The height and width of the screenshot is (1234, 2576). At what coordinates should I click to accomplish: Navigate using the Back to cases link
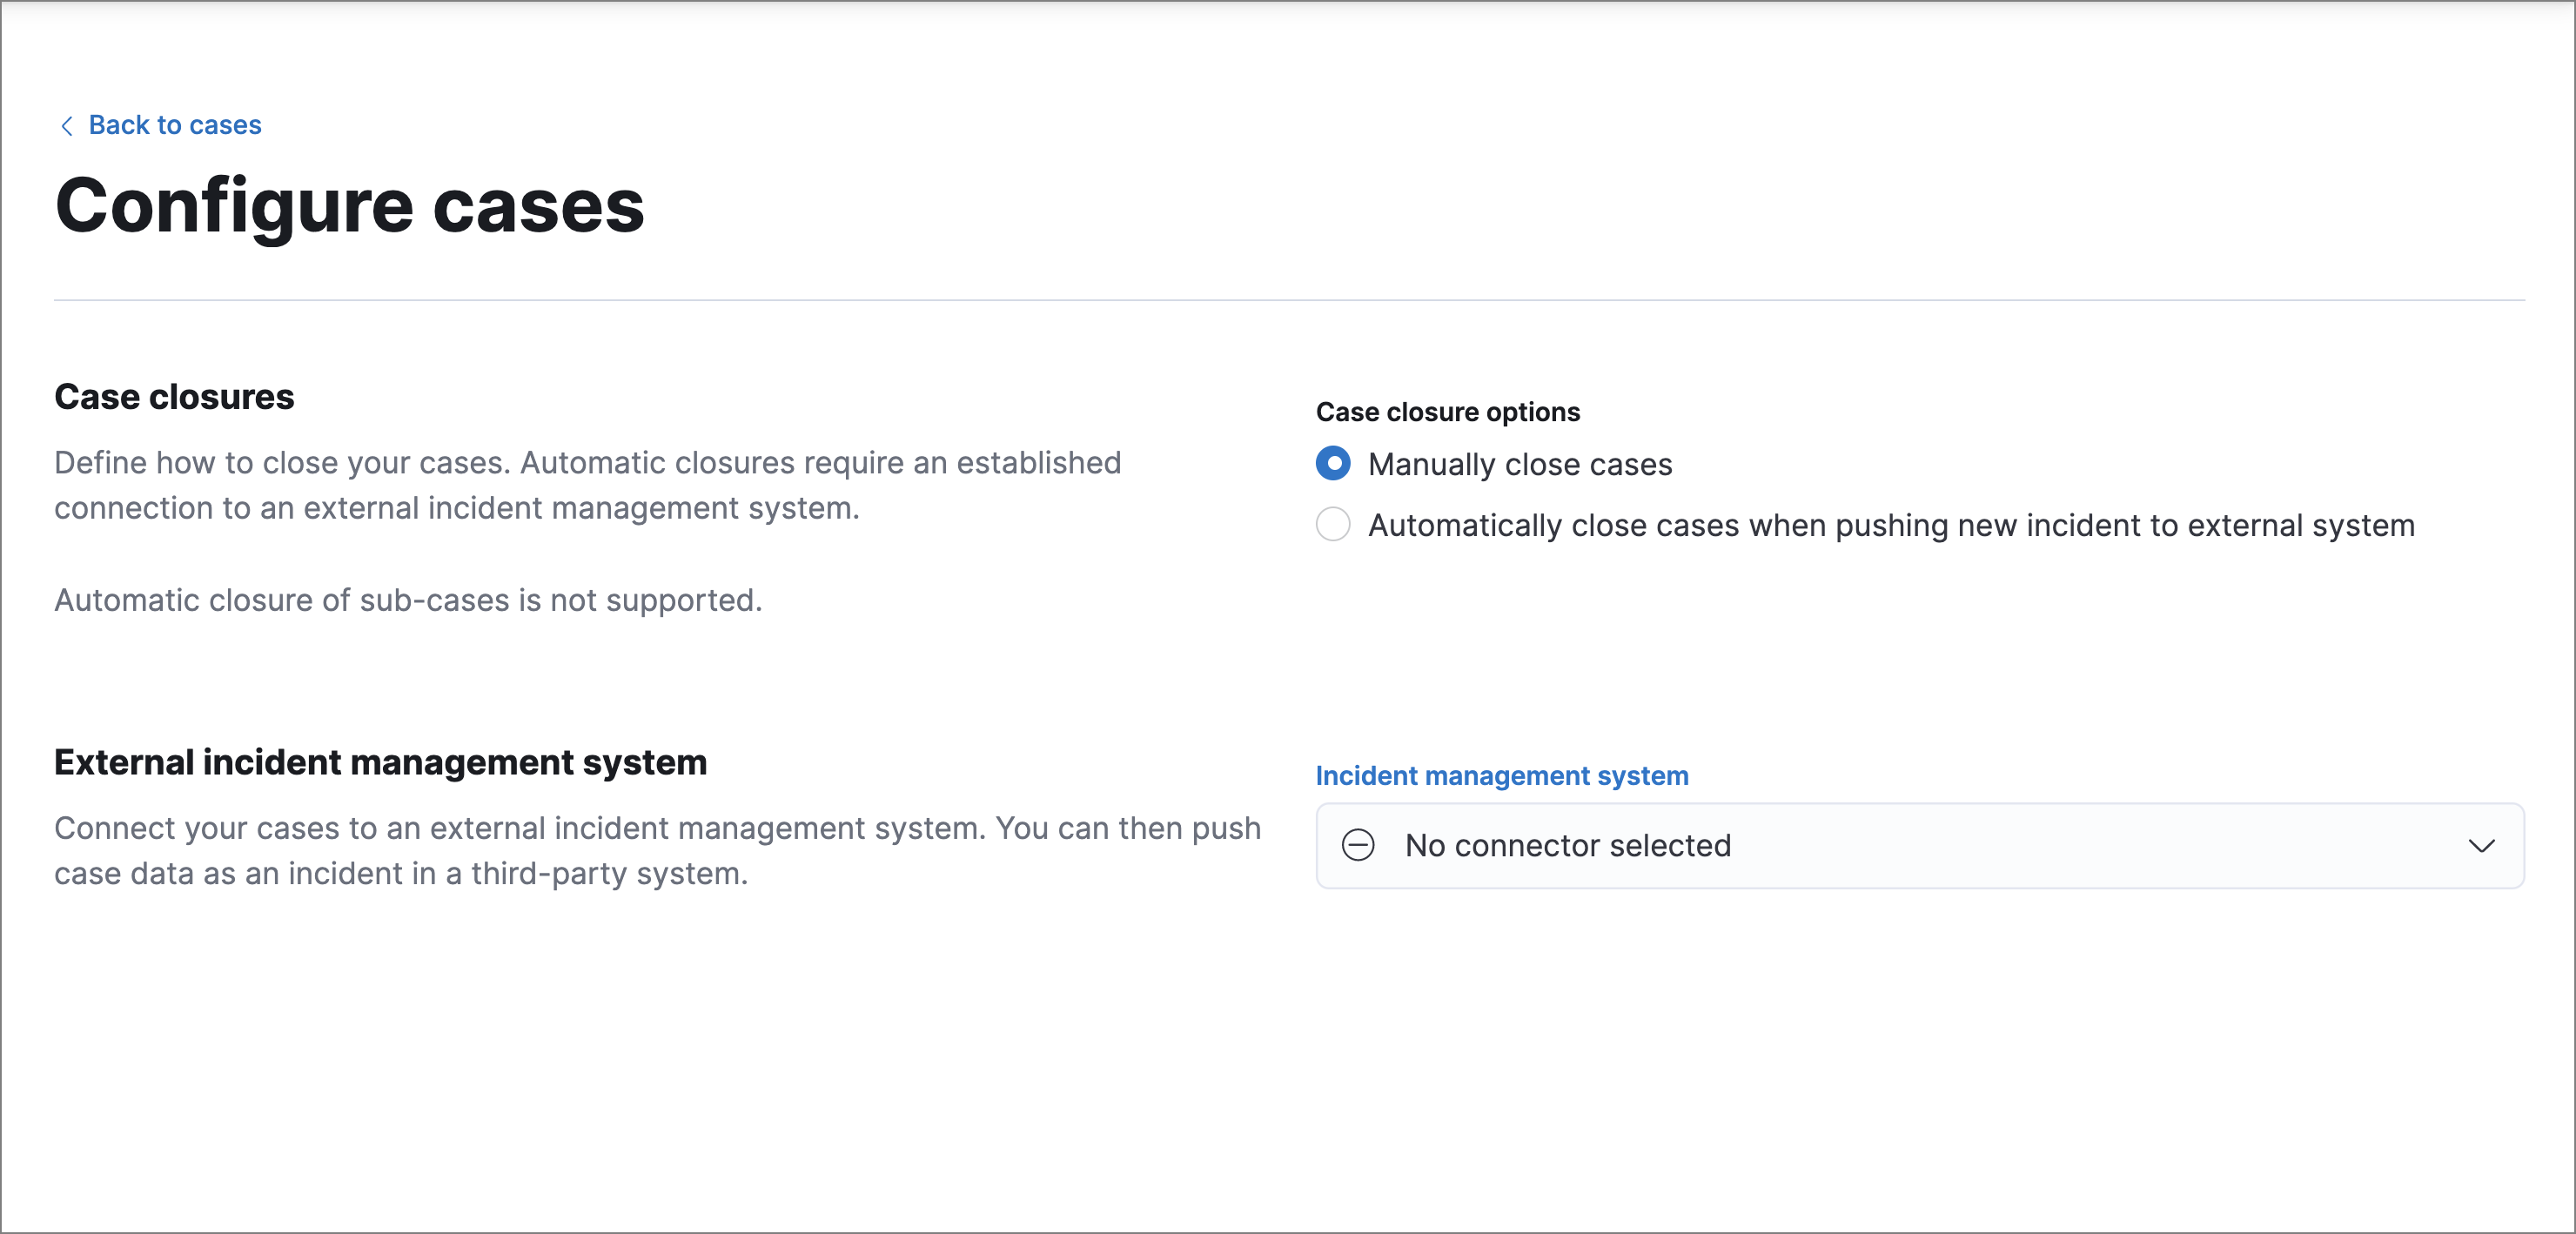click(x=175, y=124)
